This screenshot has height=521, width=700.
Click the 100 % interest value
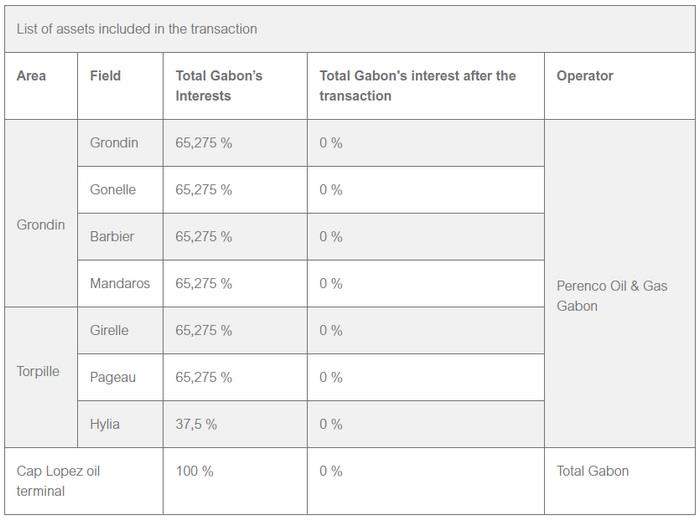click(194, 471)
